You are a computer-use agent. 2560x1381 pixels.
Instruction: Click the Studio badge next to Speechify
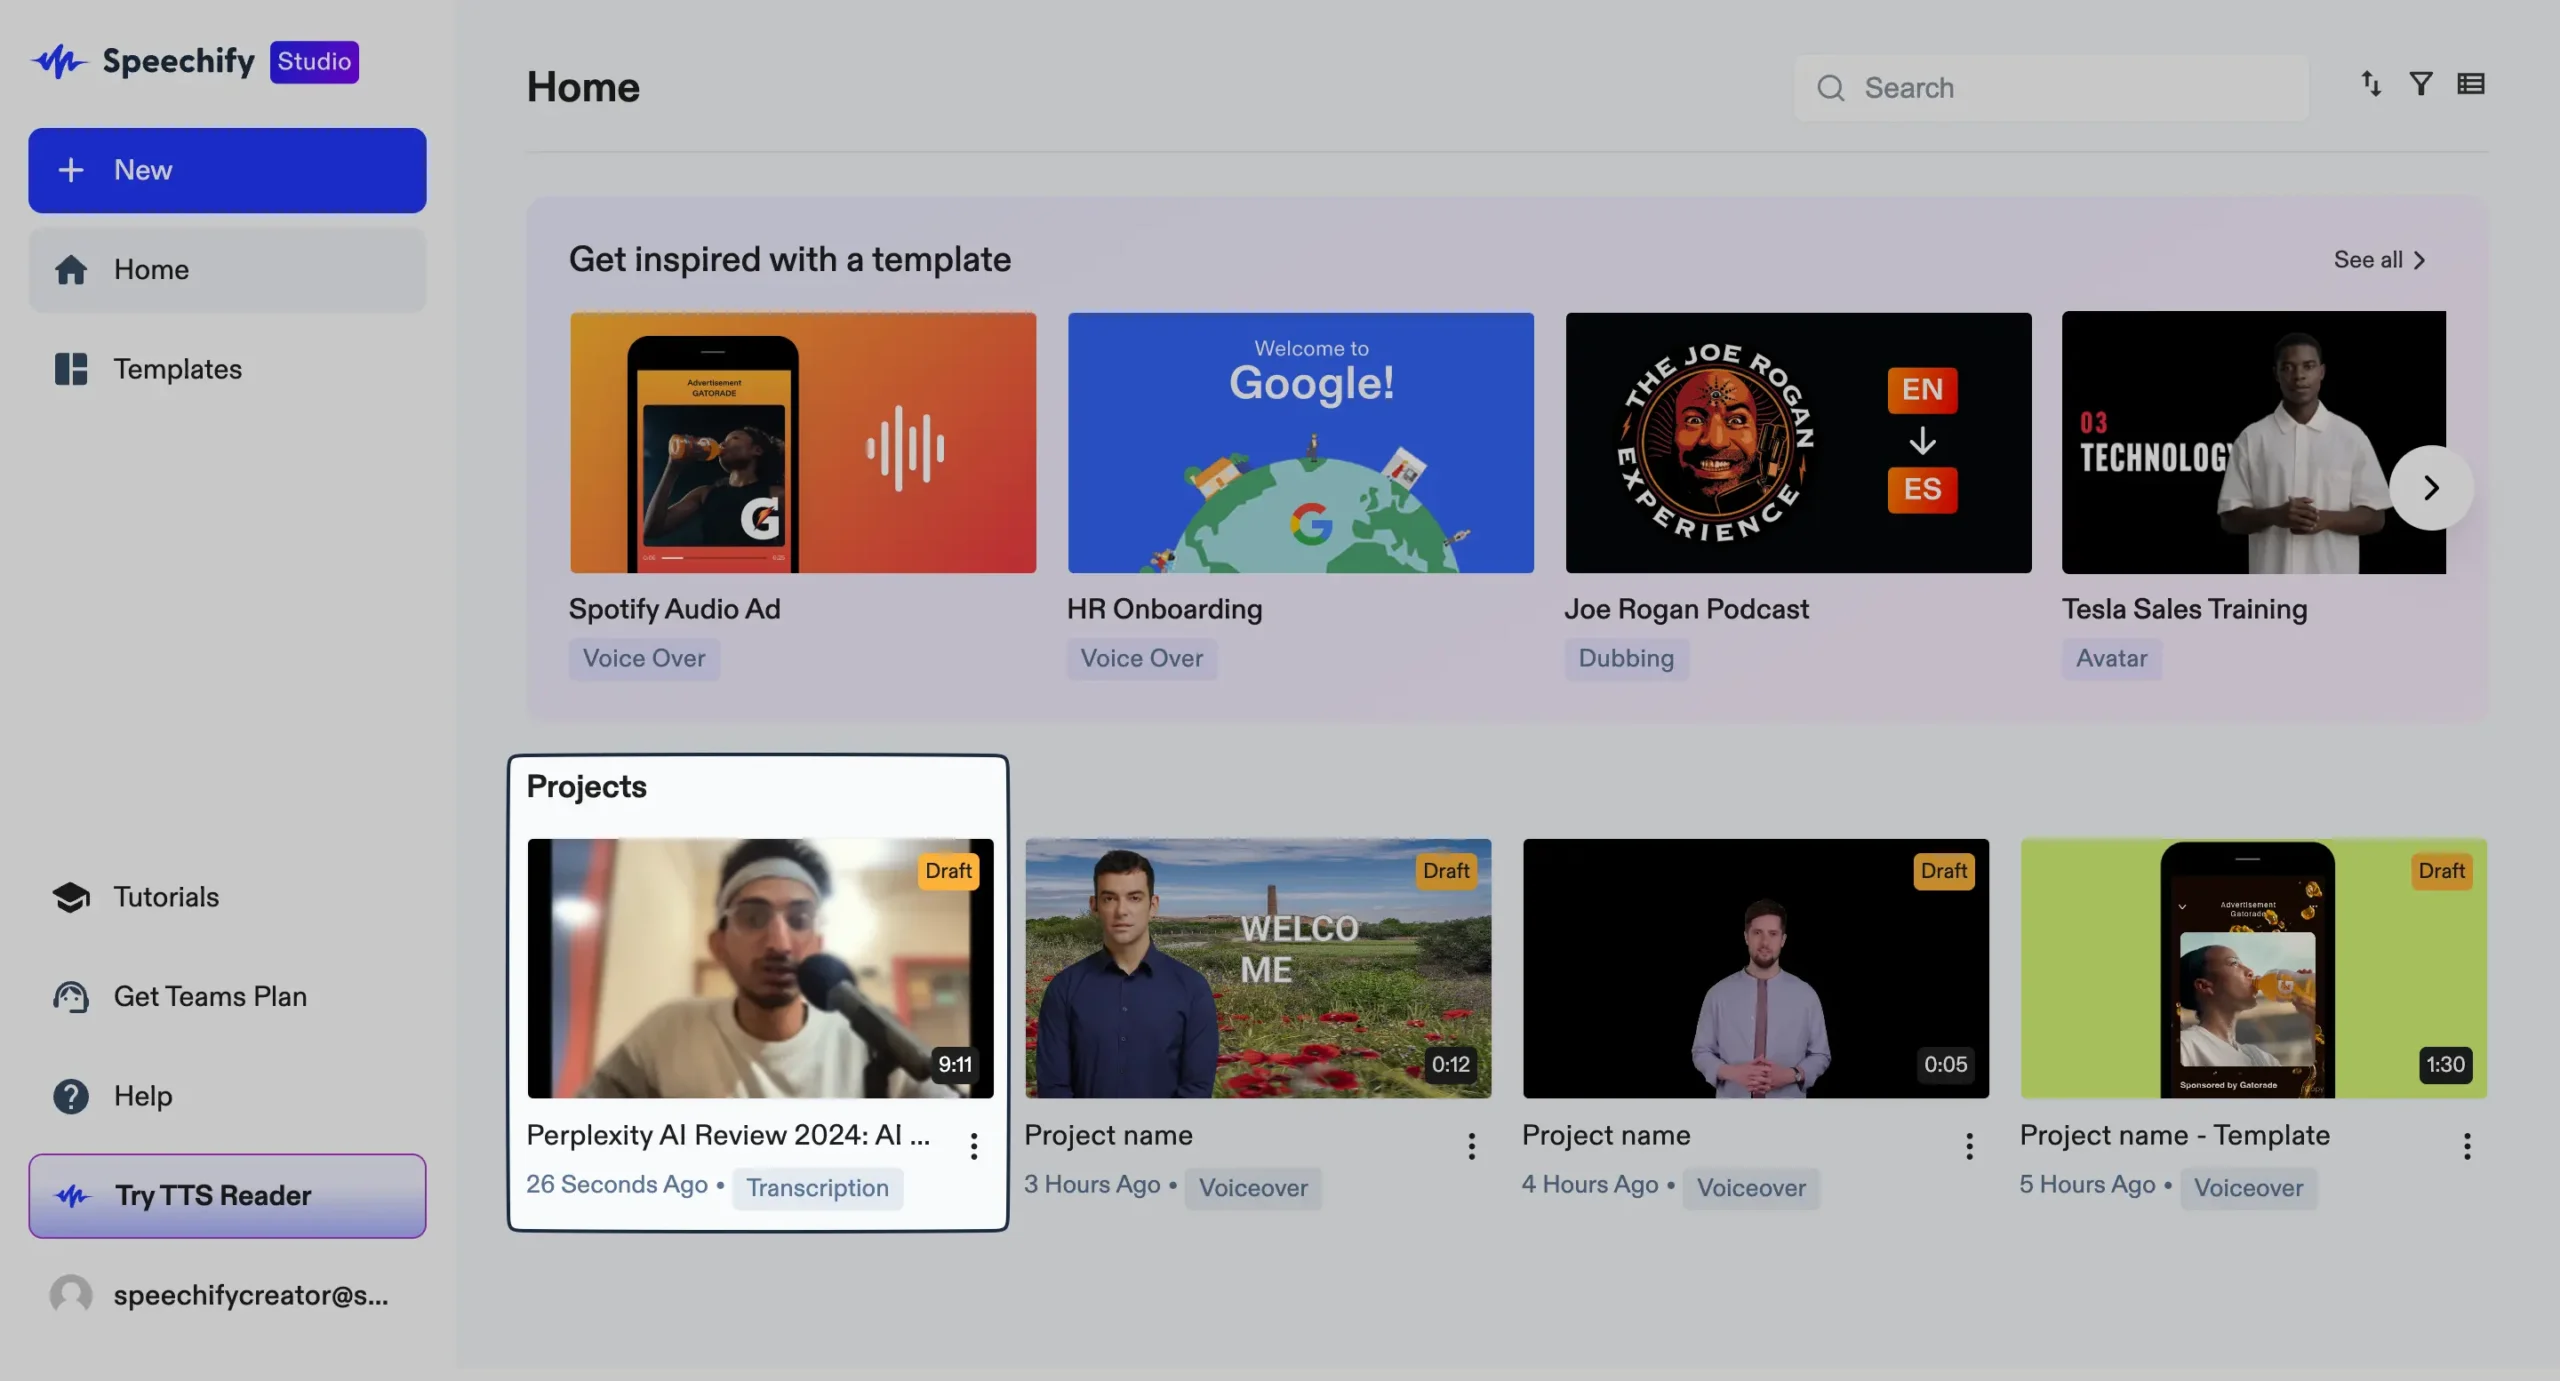314,62
